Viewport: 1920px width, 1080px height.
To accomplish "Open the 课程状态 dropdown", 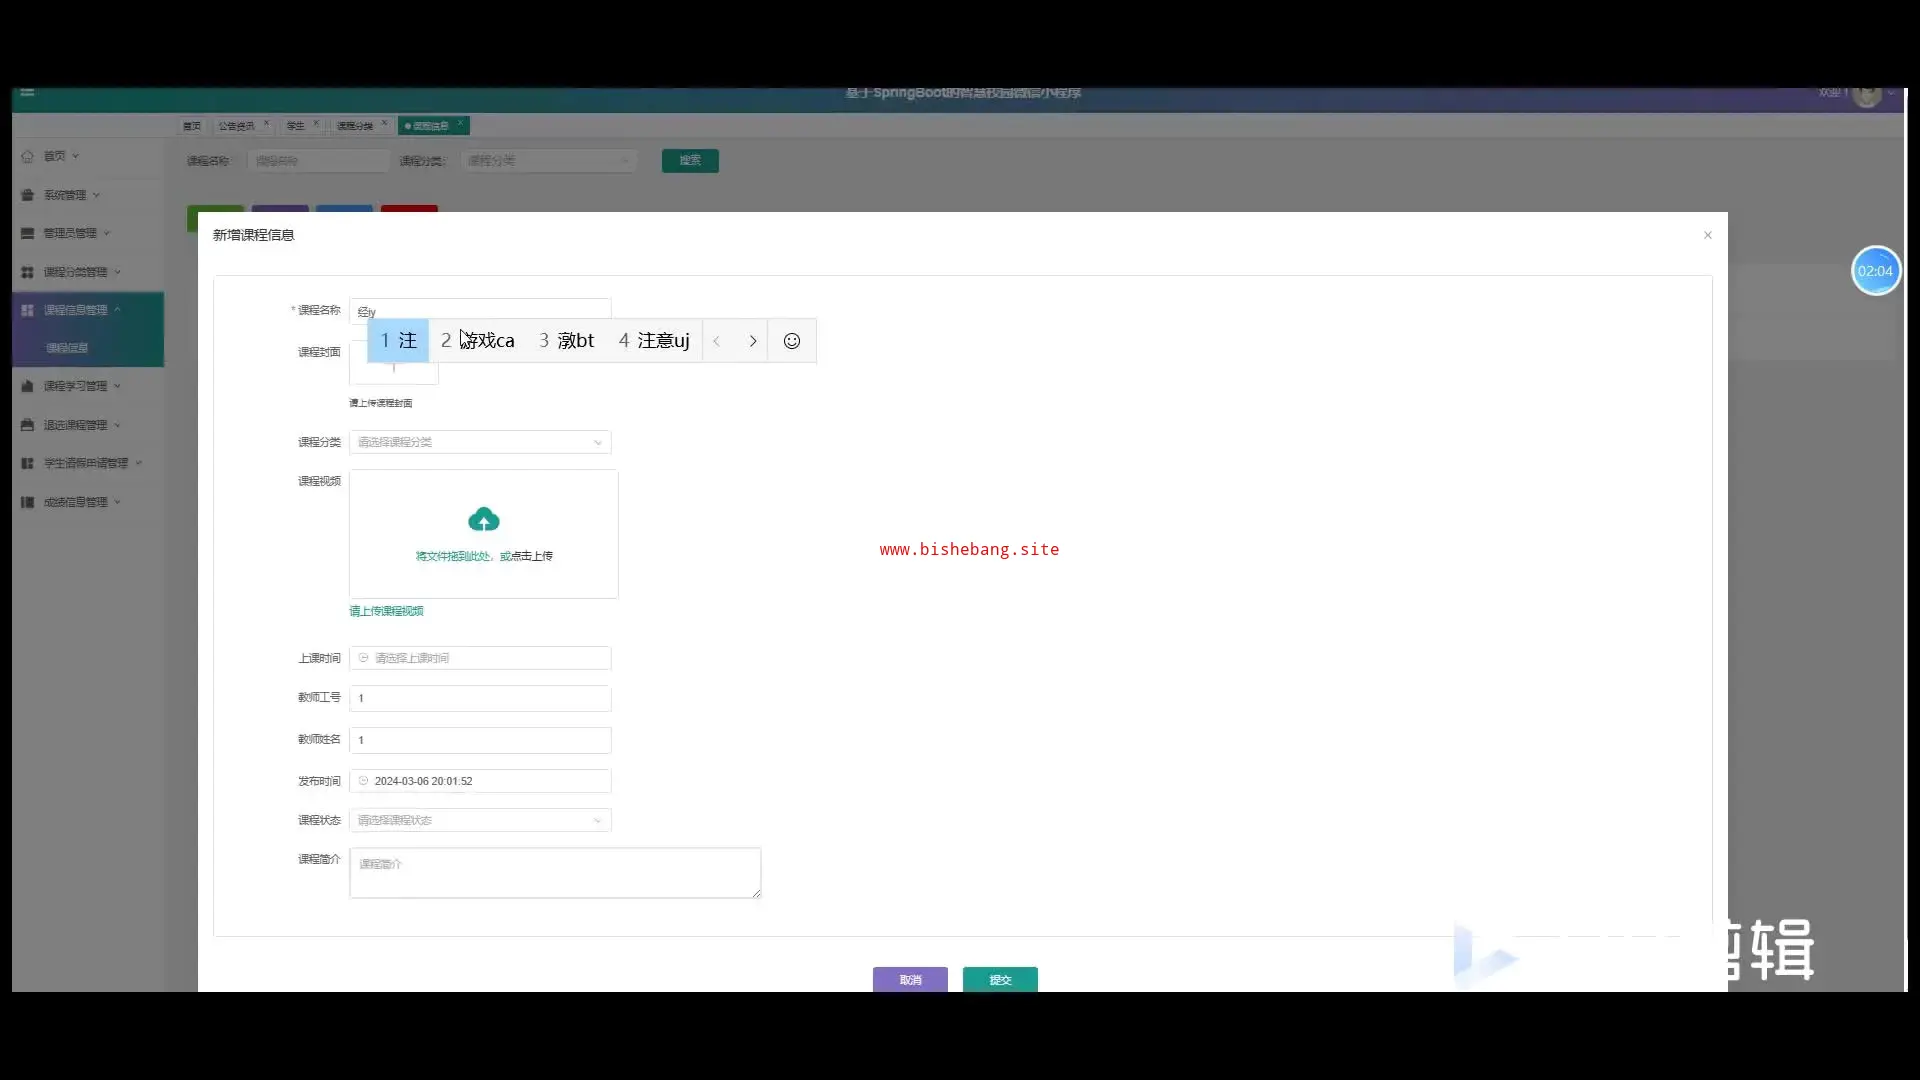I will 480,820.
